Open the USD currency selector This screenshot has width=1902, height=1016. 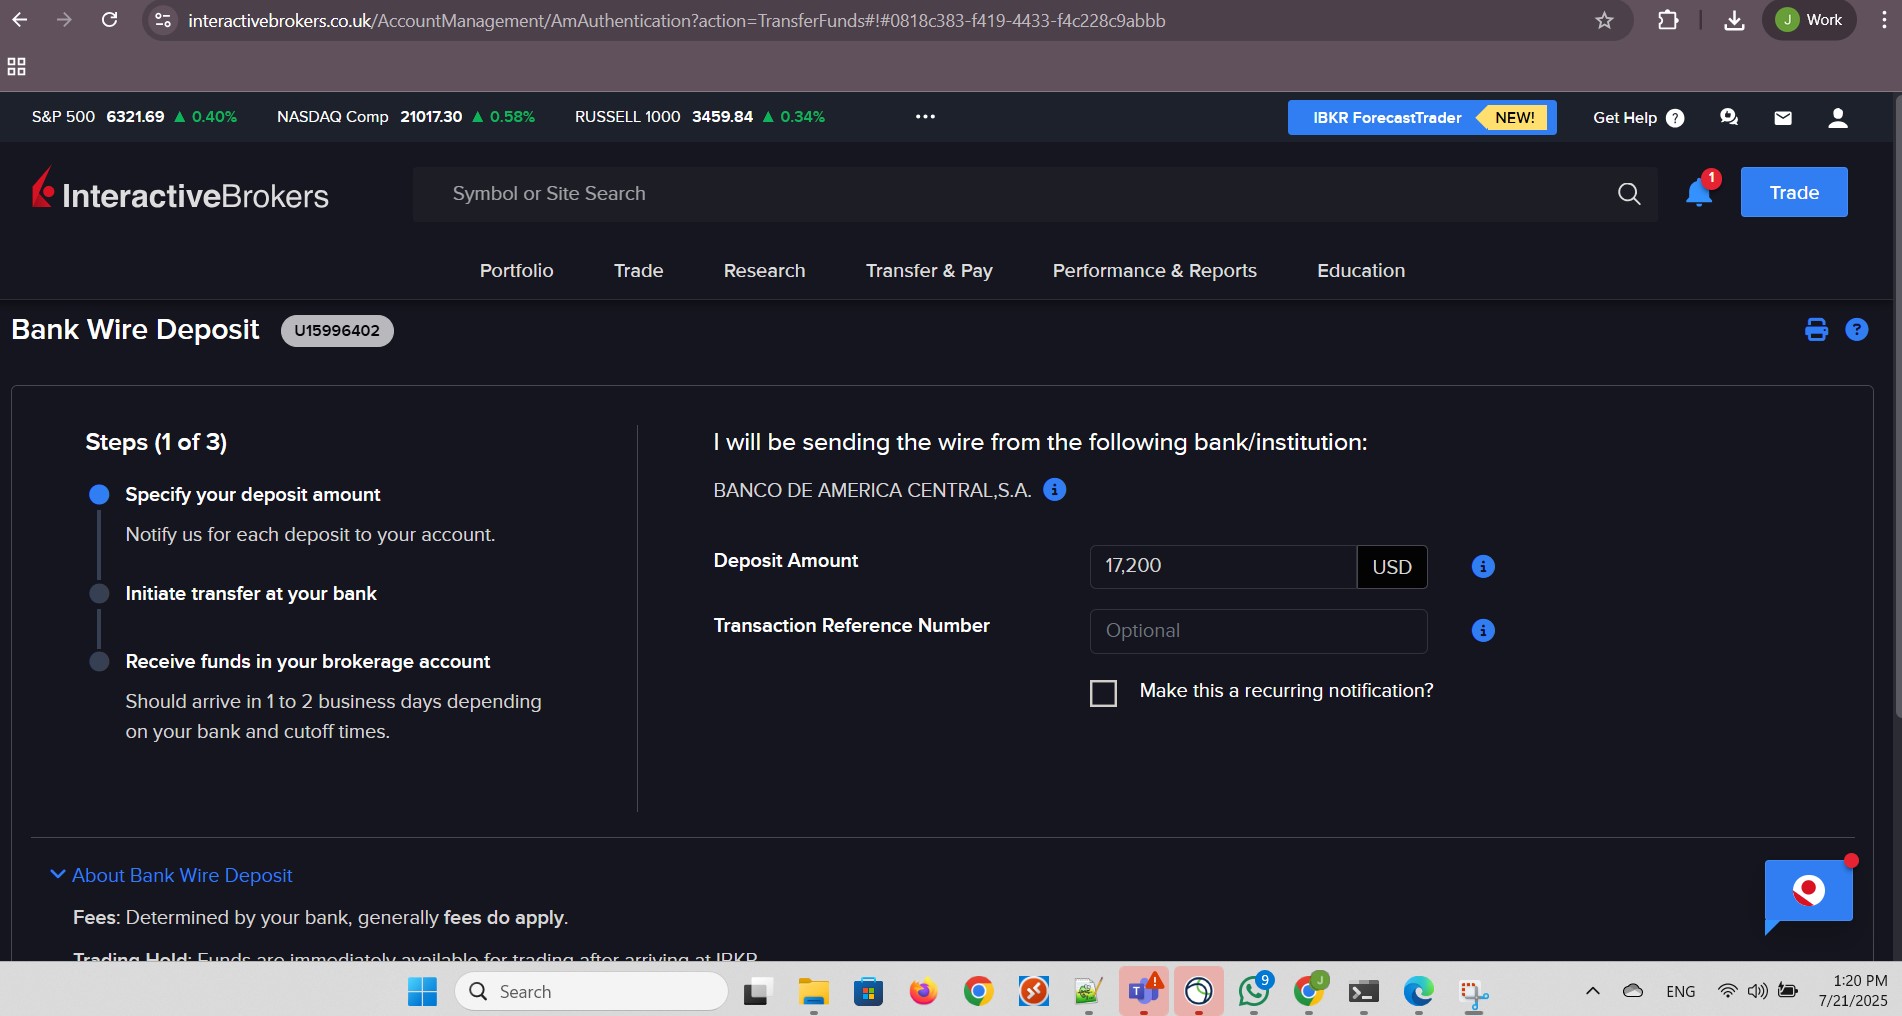coord(1392,567)
